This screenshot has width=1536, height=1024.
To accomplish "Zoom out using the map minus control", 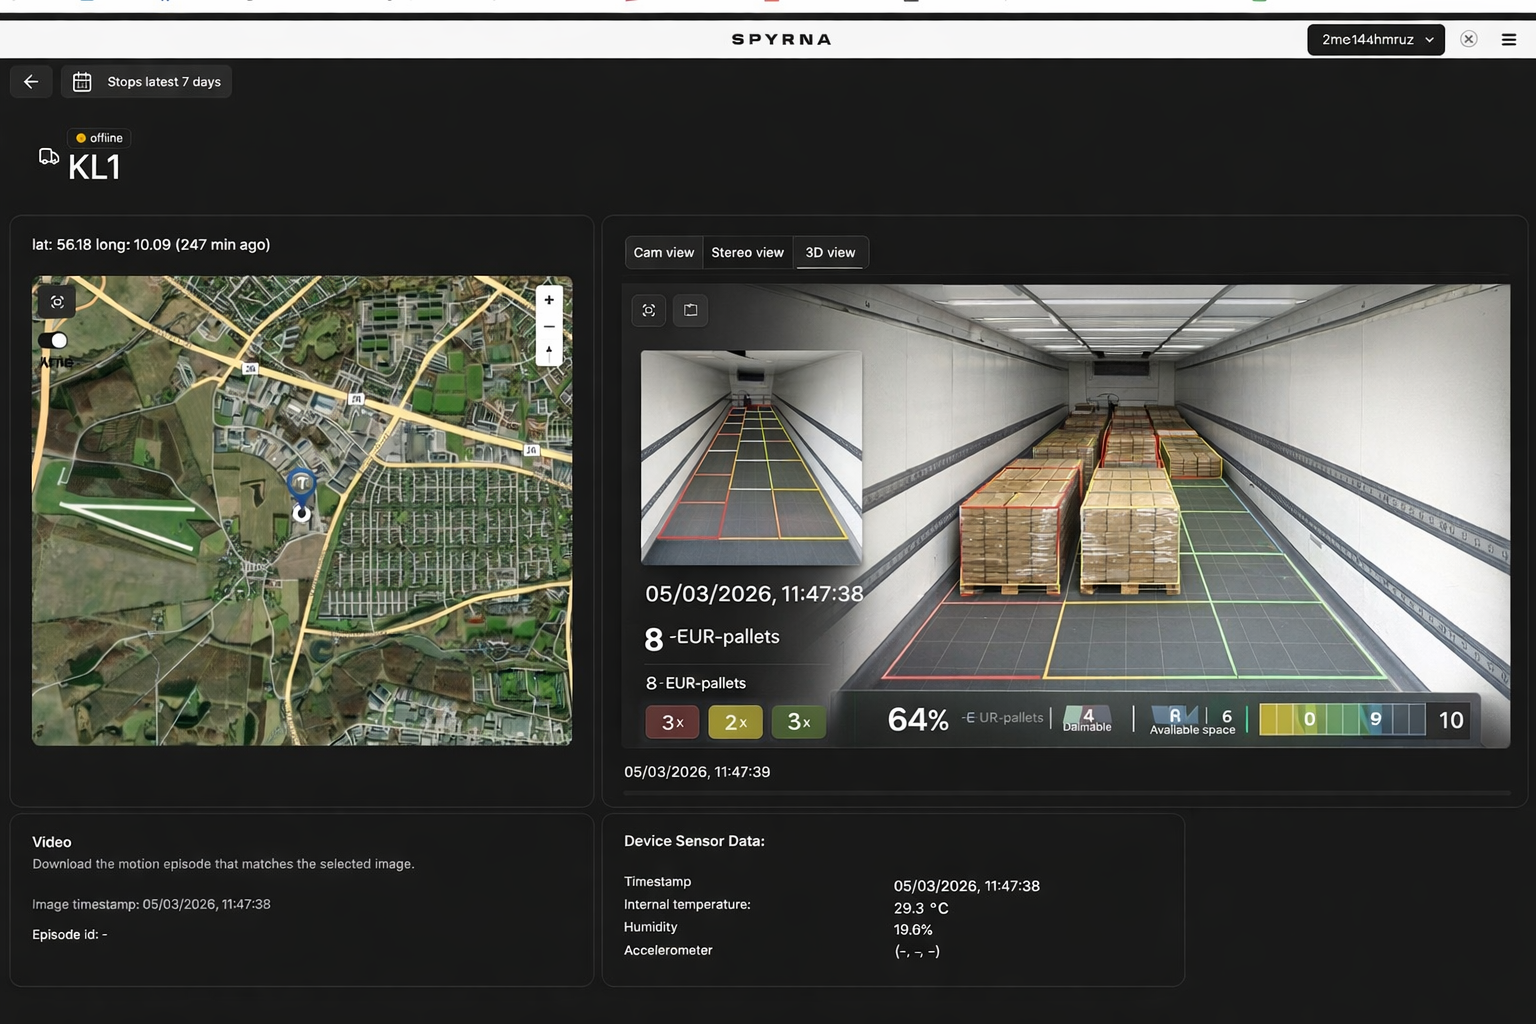I will 549,326.
